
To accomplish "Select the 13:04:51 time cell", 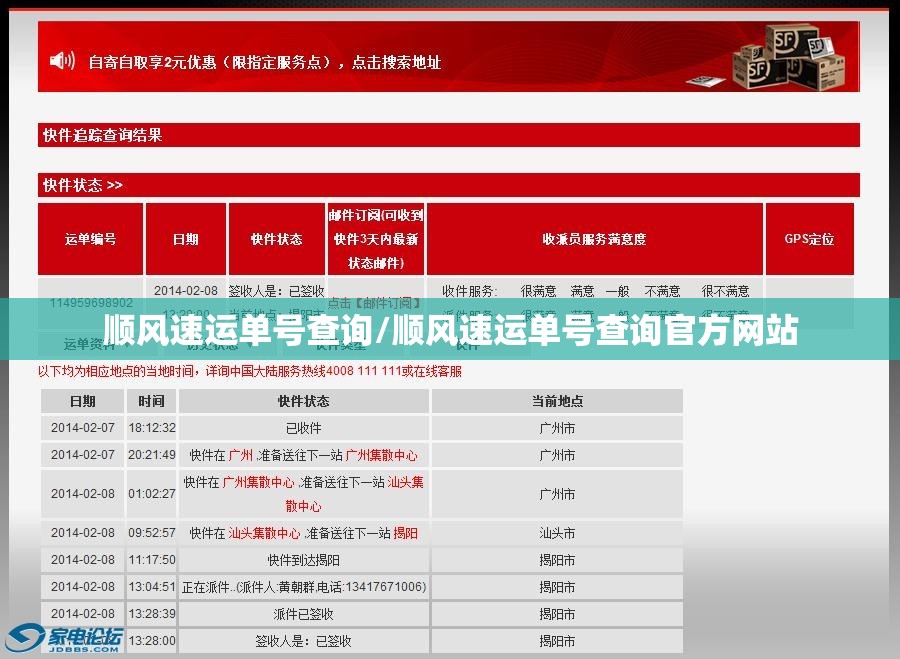I will [152, 587].
